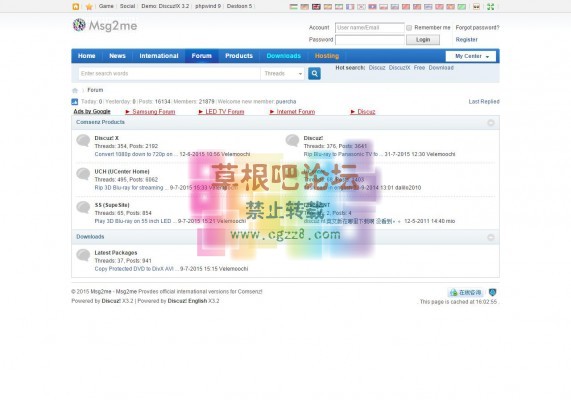This screenshot has width=571, height=400.
Task: Click the green fullscreen arrows icon
Action: coord(491,7)
